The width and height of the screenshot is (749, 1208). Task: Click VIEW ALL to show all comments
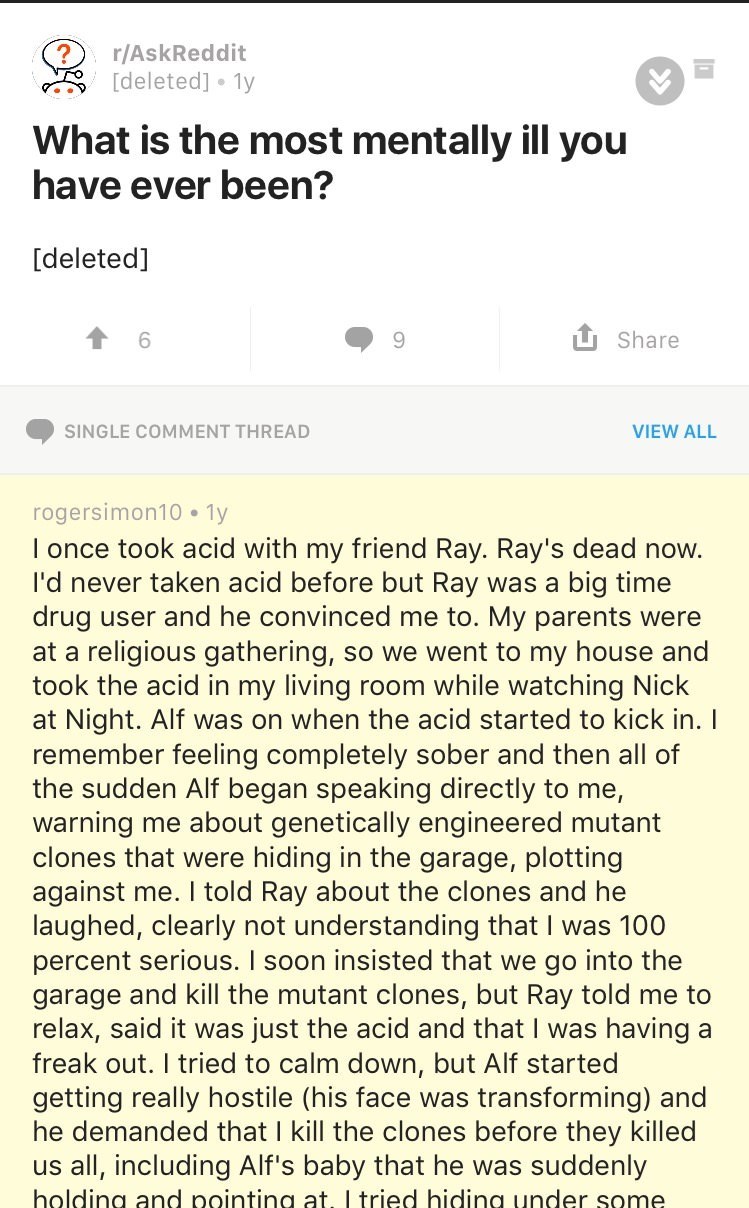(674, 432)
